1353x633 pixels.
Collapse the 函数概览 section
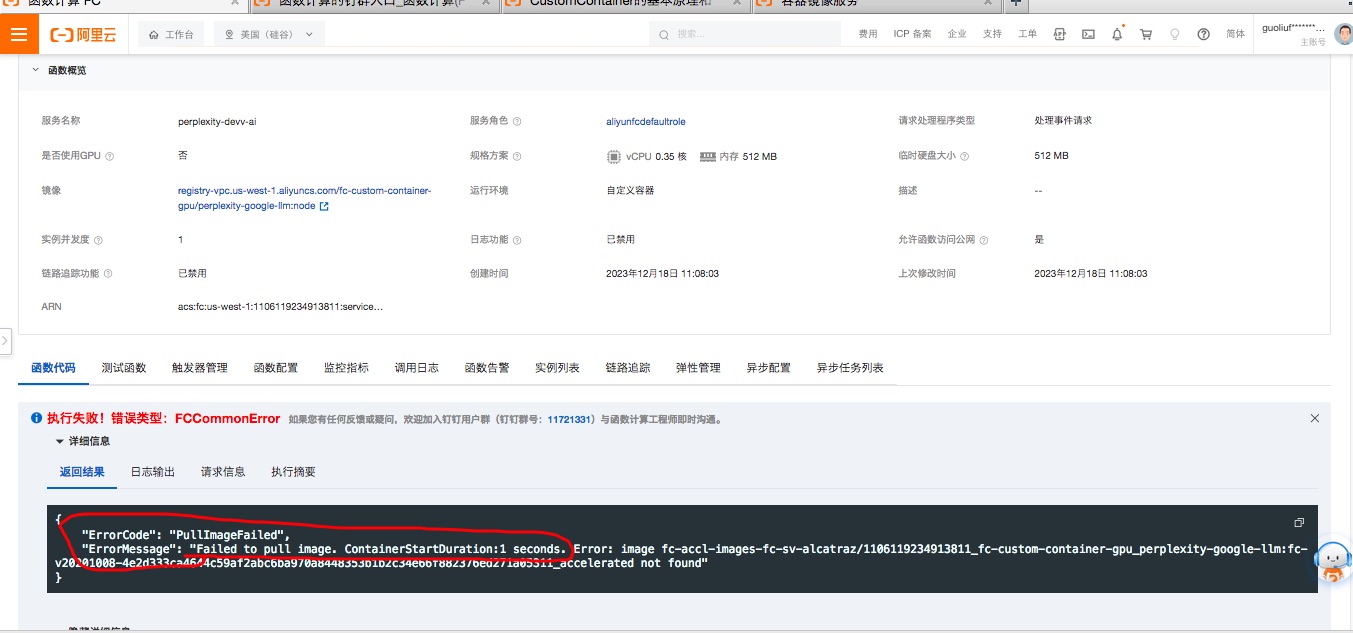pyautogui.click(x=36, y=70)
